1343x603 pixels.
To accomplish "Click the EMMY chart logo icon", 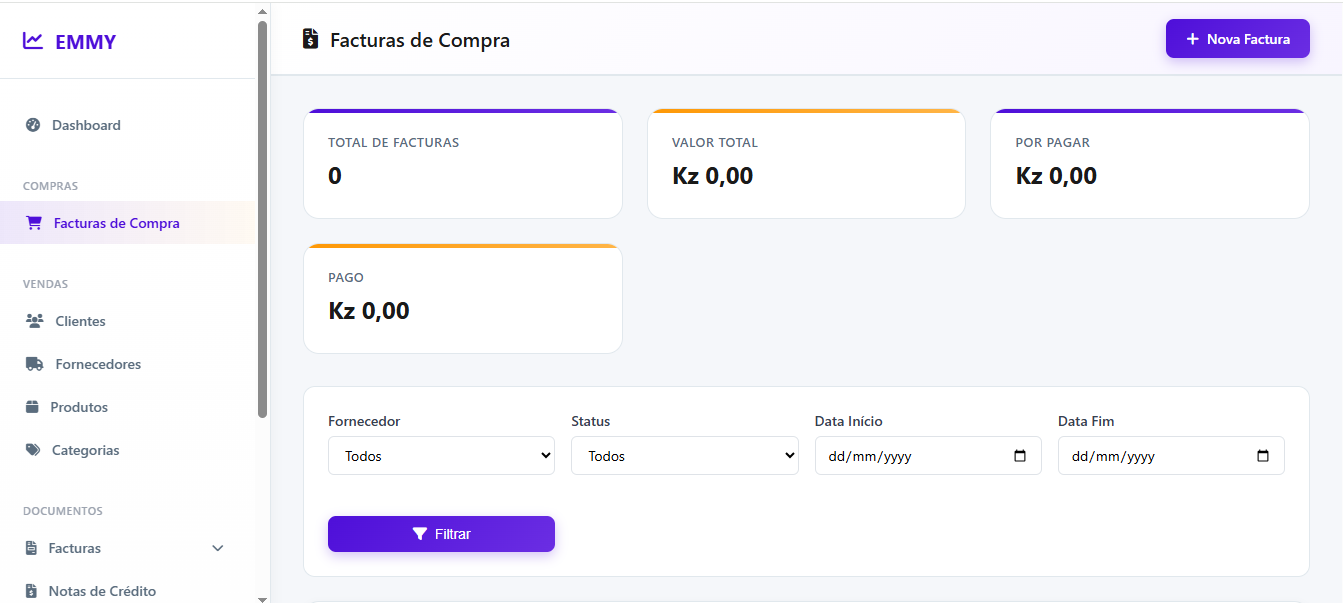I will 31,40.
